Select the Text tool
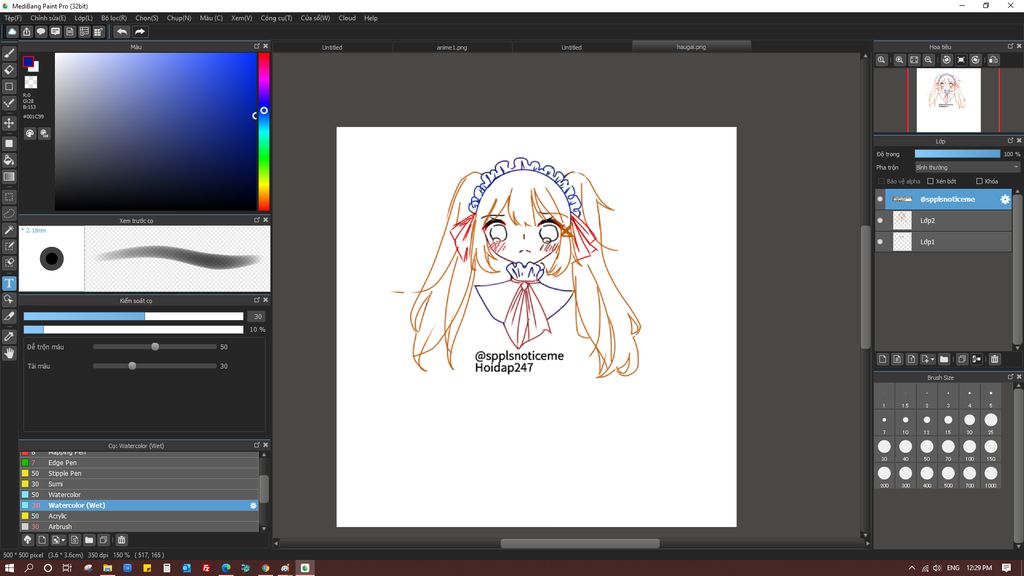Viewport: 1024px width, 576px height. [9, 283]
